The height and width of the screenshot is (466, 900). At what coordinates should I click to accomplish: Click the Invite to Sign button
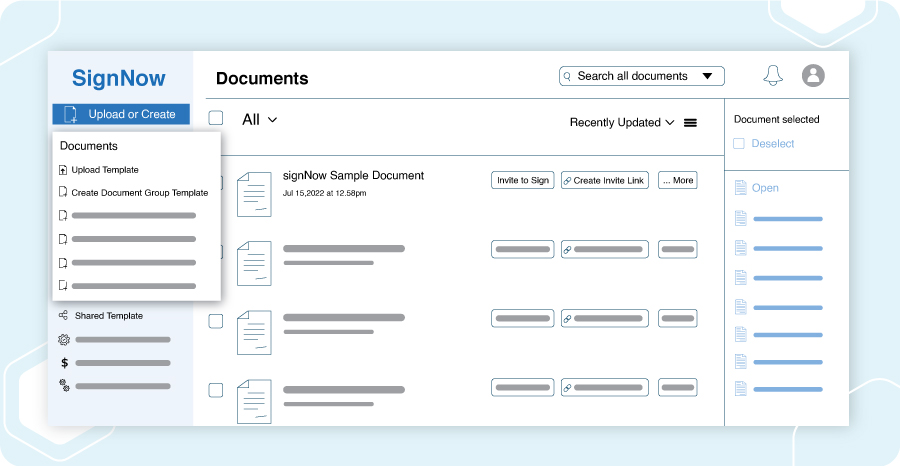point(523,180)
